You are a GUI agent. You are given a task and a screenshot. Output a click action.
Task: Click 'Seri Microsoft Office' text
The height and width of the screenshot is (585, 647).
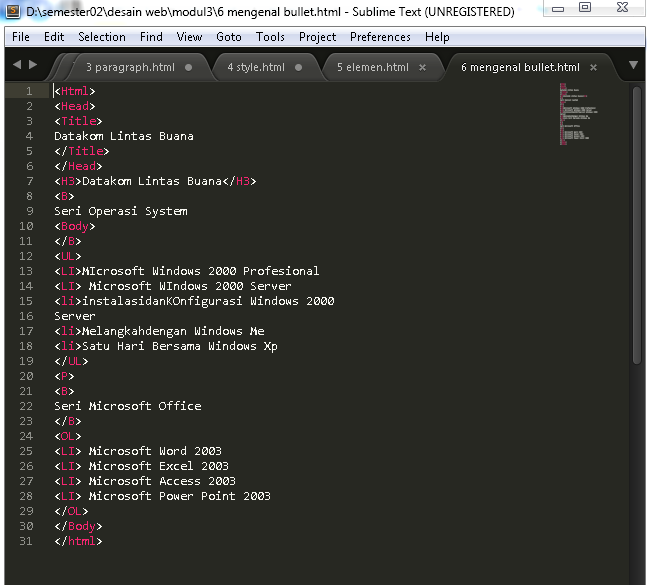[x=128, y=406]
